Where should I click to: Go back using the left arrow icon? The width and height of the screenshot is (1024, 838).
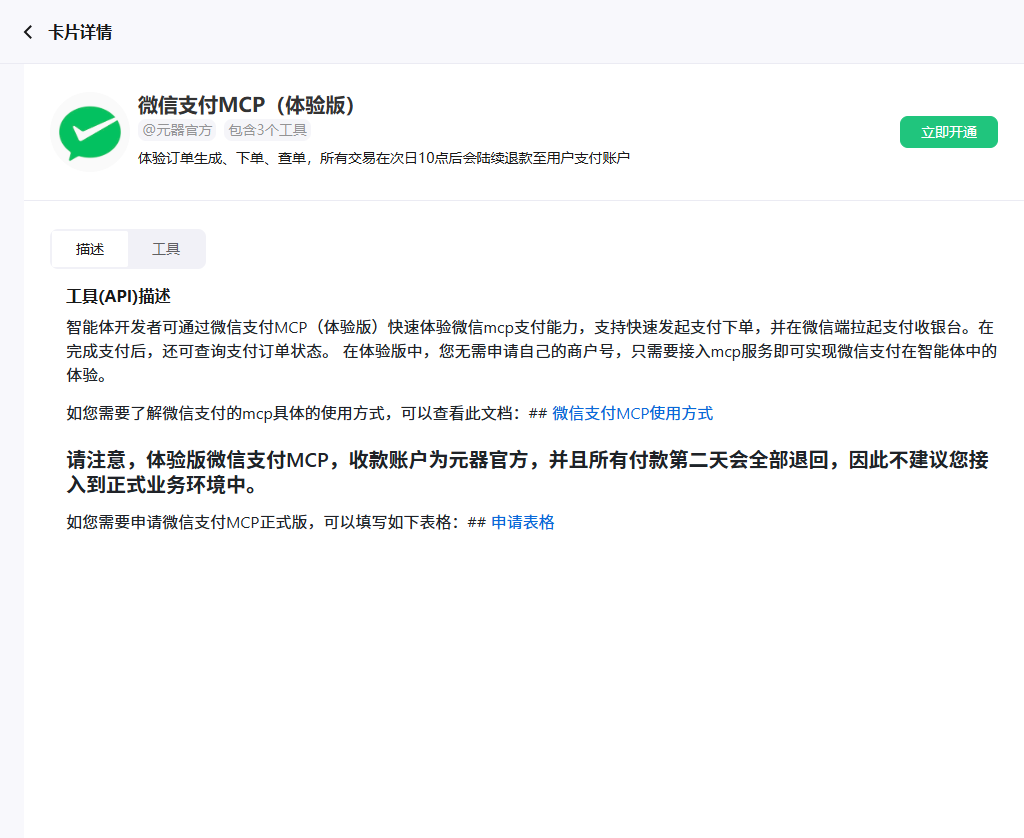(x=27, y=32)
